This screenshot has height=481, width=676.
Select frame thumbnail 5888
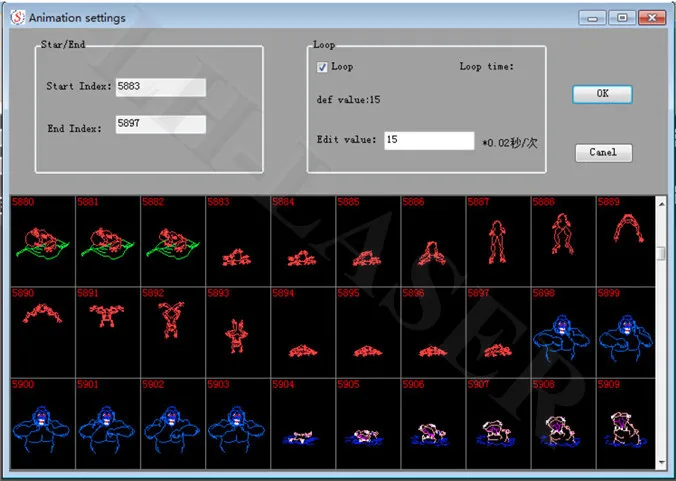click(564, 241)
